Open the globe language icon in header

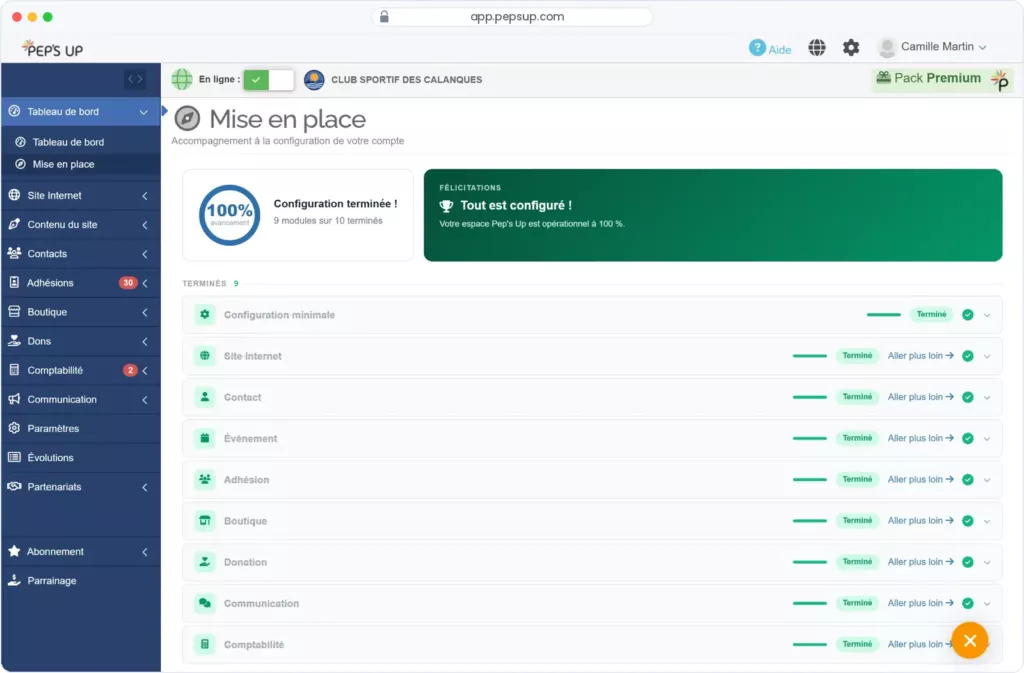(x=816, y=47)
